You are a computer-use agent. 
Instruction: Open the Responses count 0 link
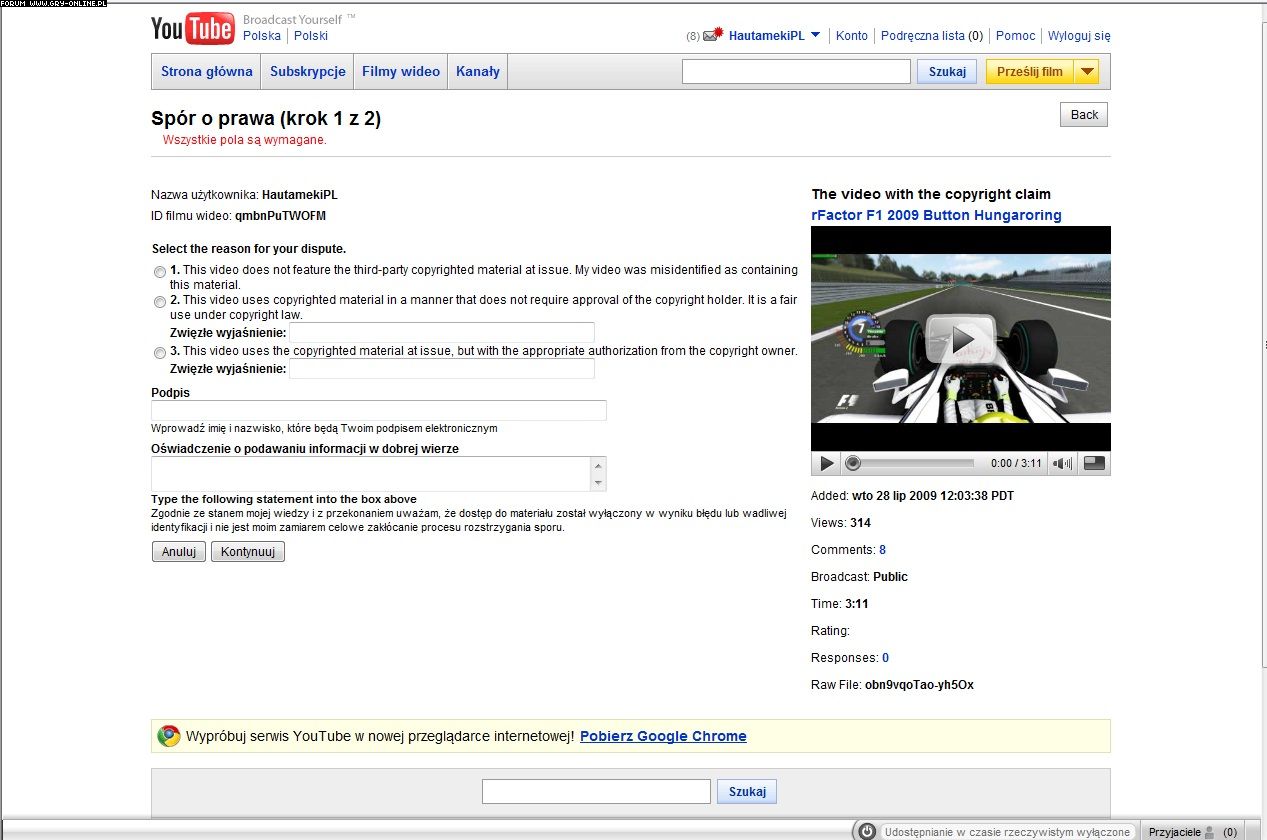(x=885, y=658)
